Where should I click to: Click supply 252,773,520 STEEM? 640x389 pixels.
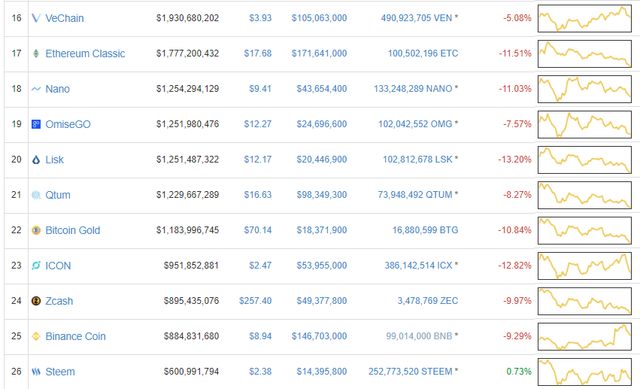[410, 371]
